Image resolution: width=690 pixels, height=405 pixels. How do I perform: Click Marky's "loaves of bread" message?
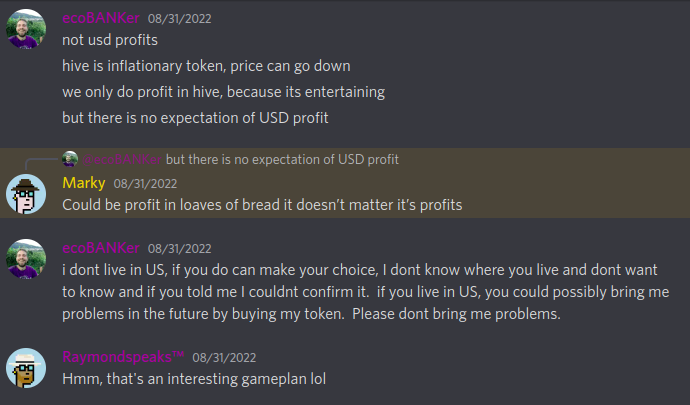coord(261,204)
